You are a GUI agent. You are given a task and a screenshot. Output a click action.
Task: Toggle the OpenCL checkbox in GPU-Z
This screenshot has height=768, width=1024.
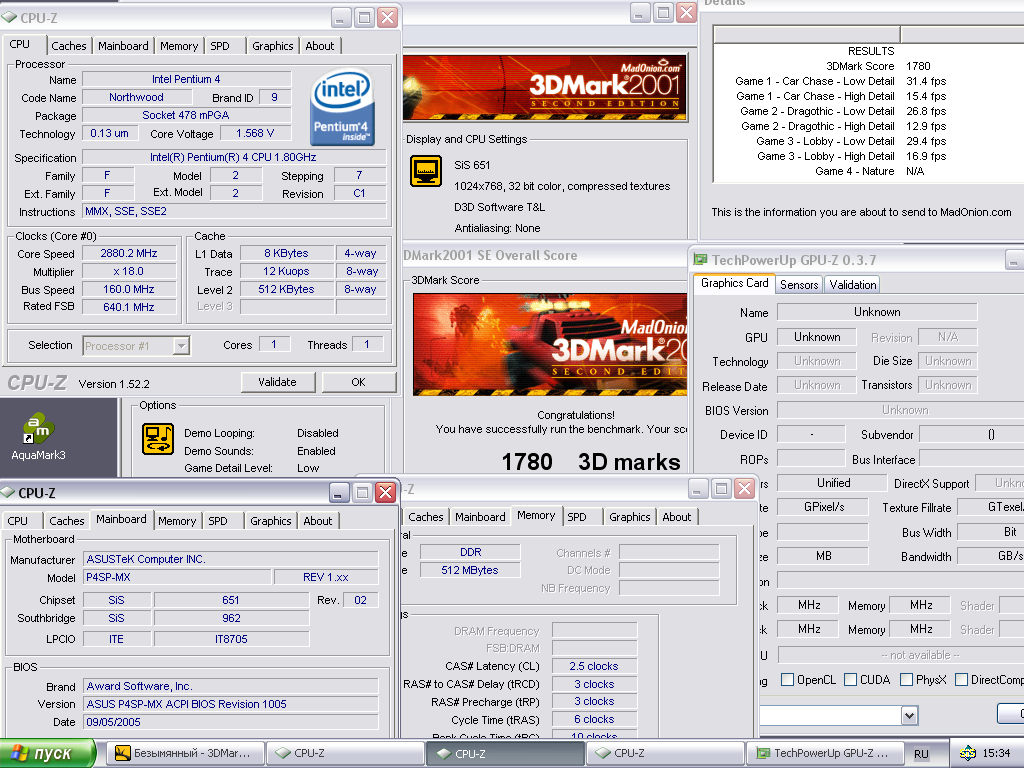click(788, 680)
